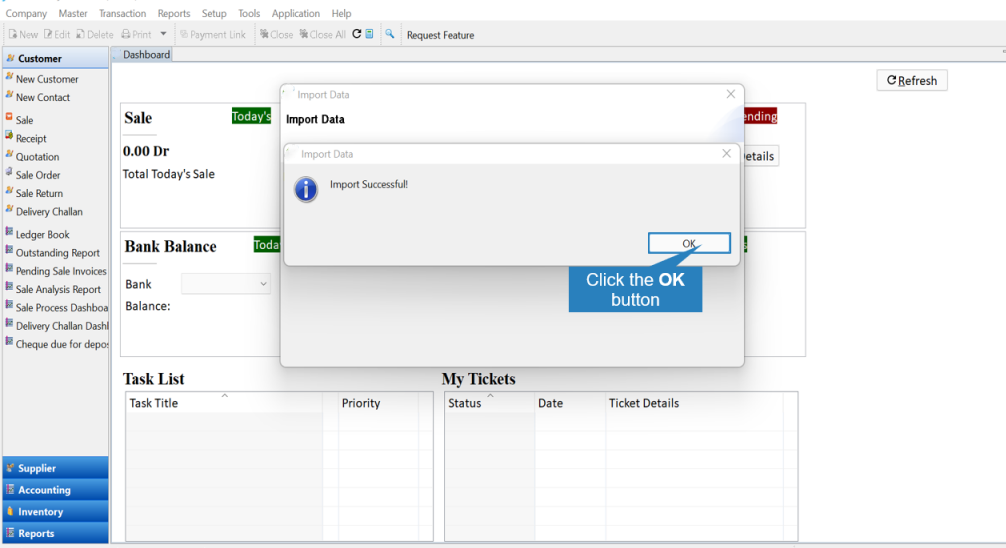This screenshot has height=548, width=1006.
Task: Click the Close toolbar item
Action: (x=277, y=34)
